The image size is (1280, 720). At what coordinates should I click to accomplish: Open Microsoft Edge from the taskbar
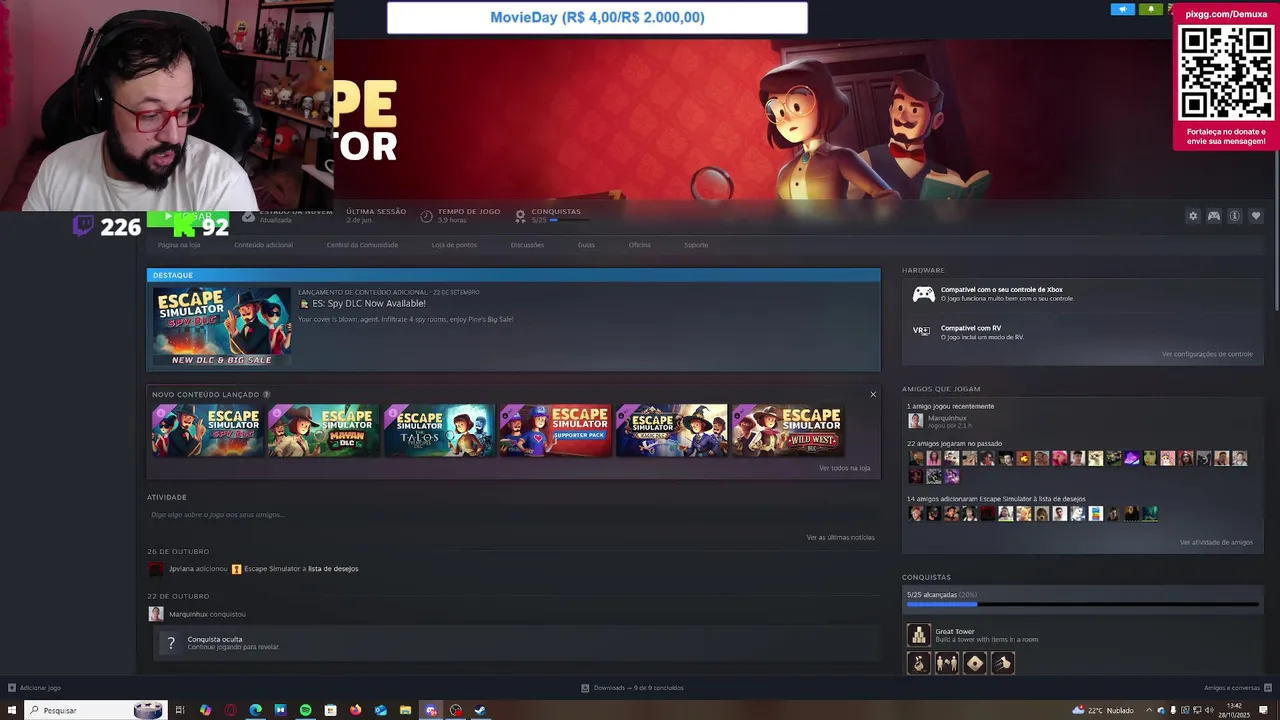pyautogui.click(x=255, y=710)
